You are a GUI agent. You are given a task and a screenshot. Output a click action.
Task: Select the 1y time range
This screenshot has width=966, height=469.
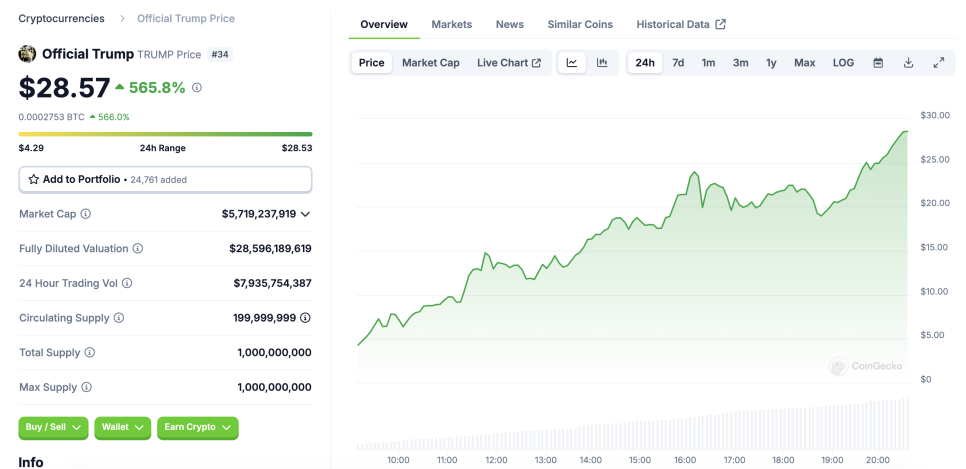pyautogui.click(x=771, y=63)
